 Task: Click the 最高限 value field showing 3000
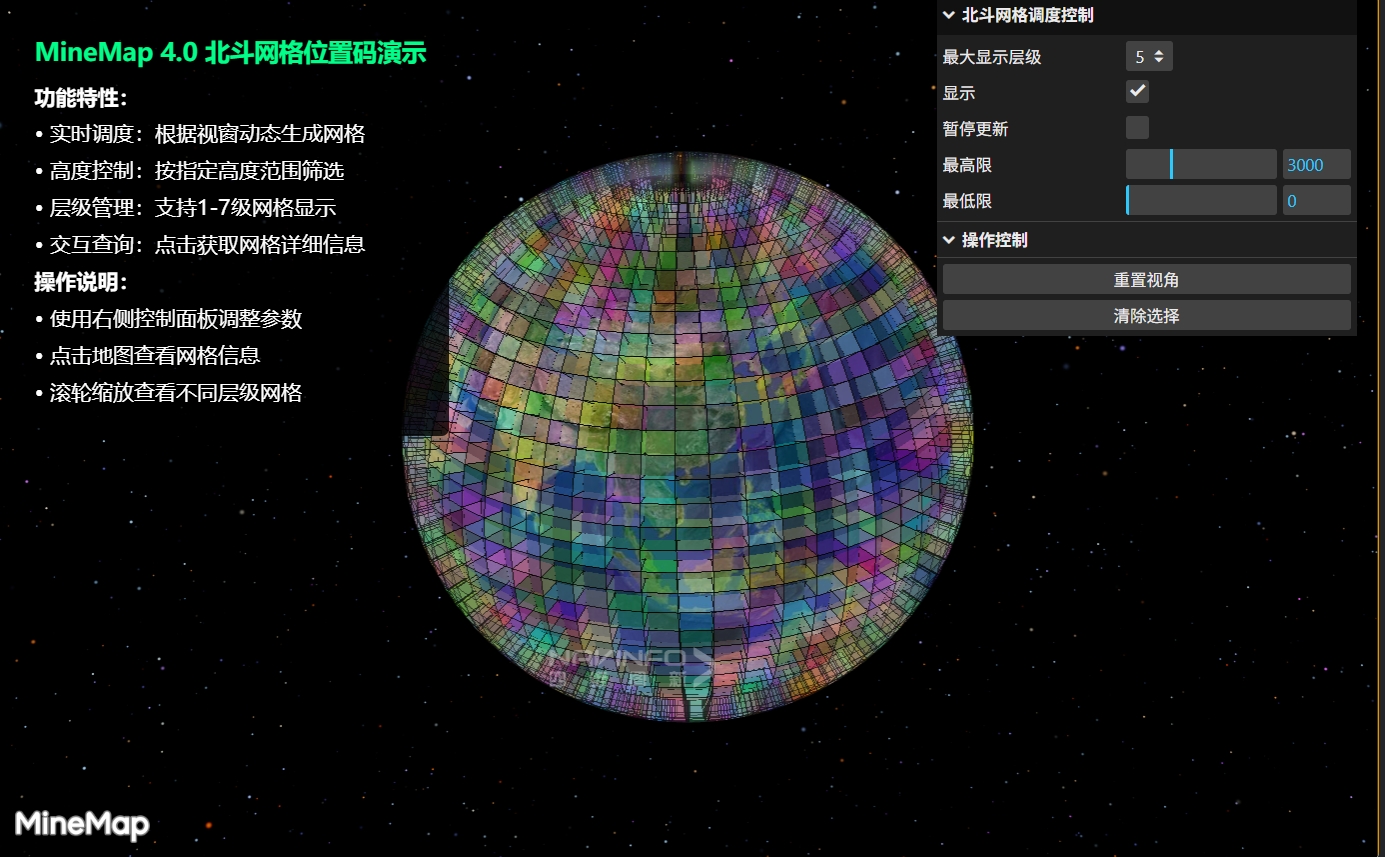[1317, 165]
